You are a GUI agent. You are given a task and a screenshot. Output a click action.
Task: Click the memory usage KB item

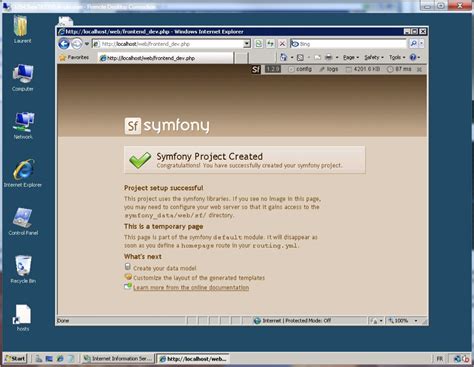tap(363, 69)
